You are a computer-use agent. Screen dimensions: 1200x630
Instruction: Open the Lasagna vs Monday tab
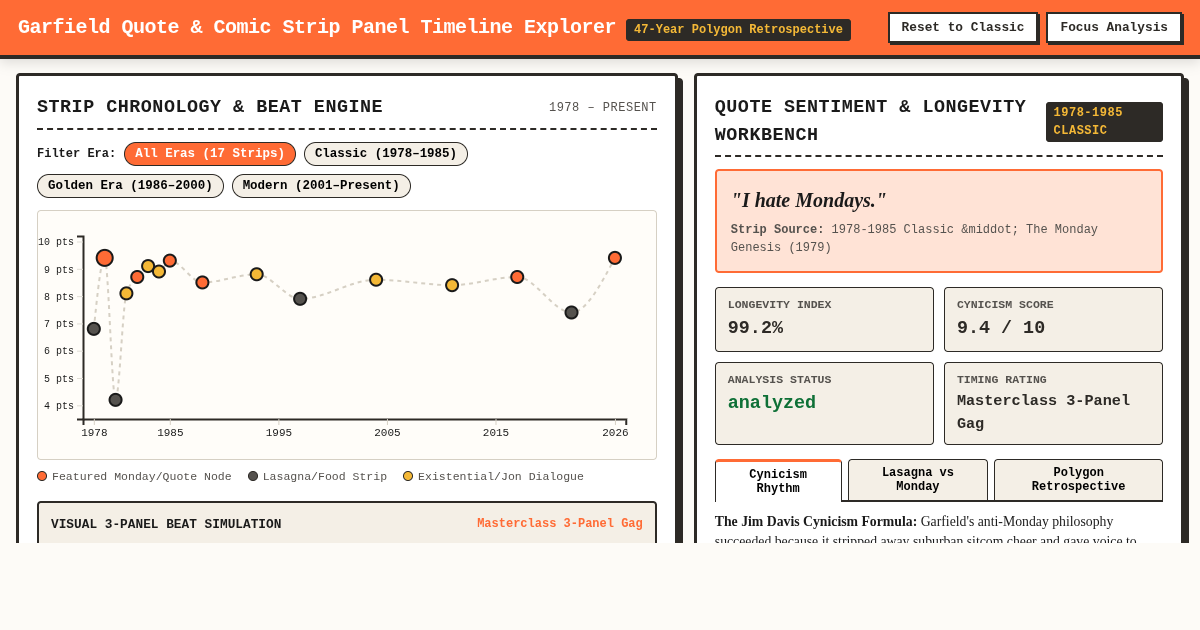pyautogui.click(x=918, y=480)
